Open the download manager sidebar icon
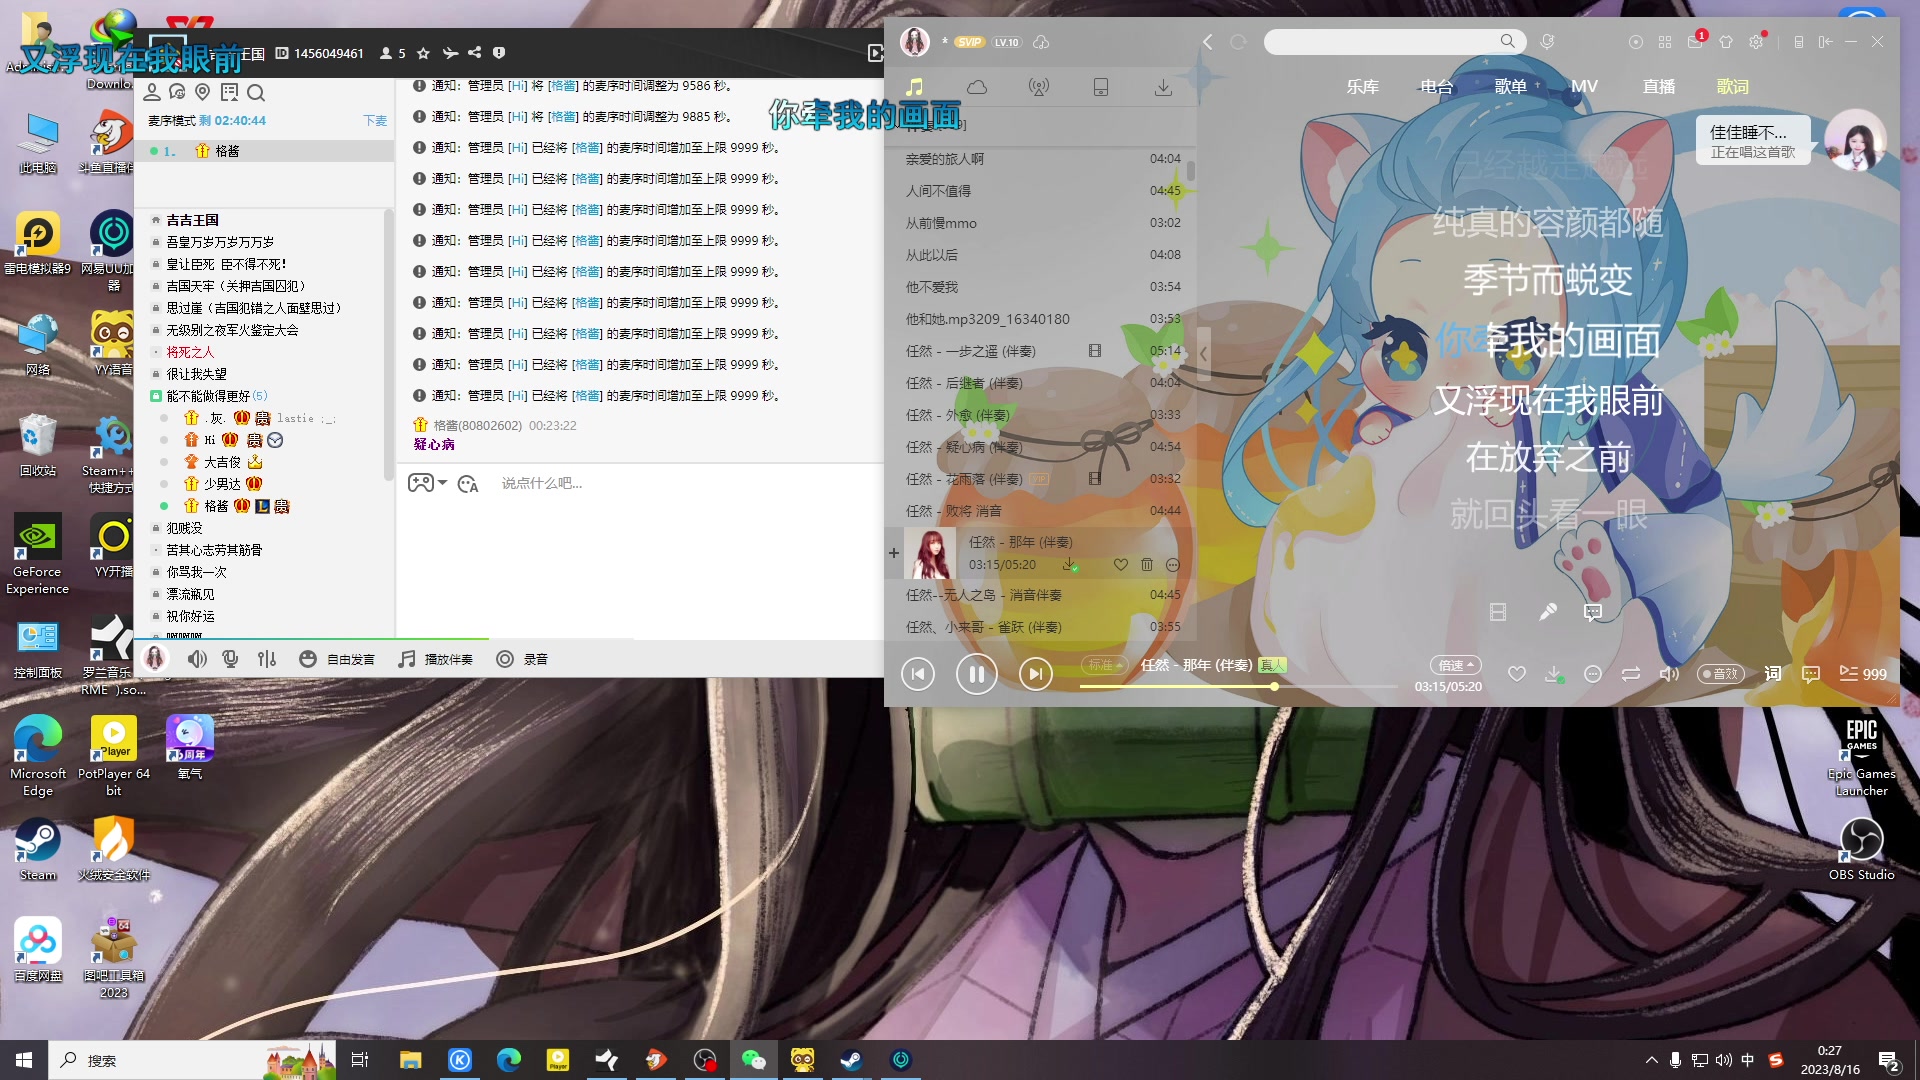Viewport: 1920px width, 1080px height. tap(1163, 87)
